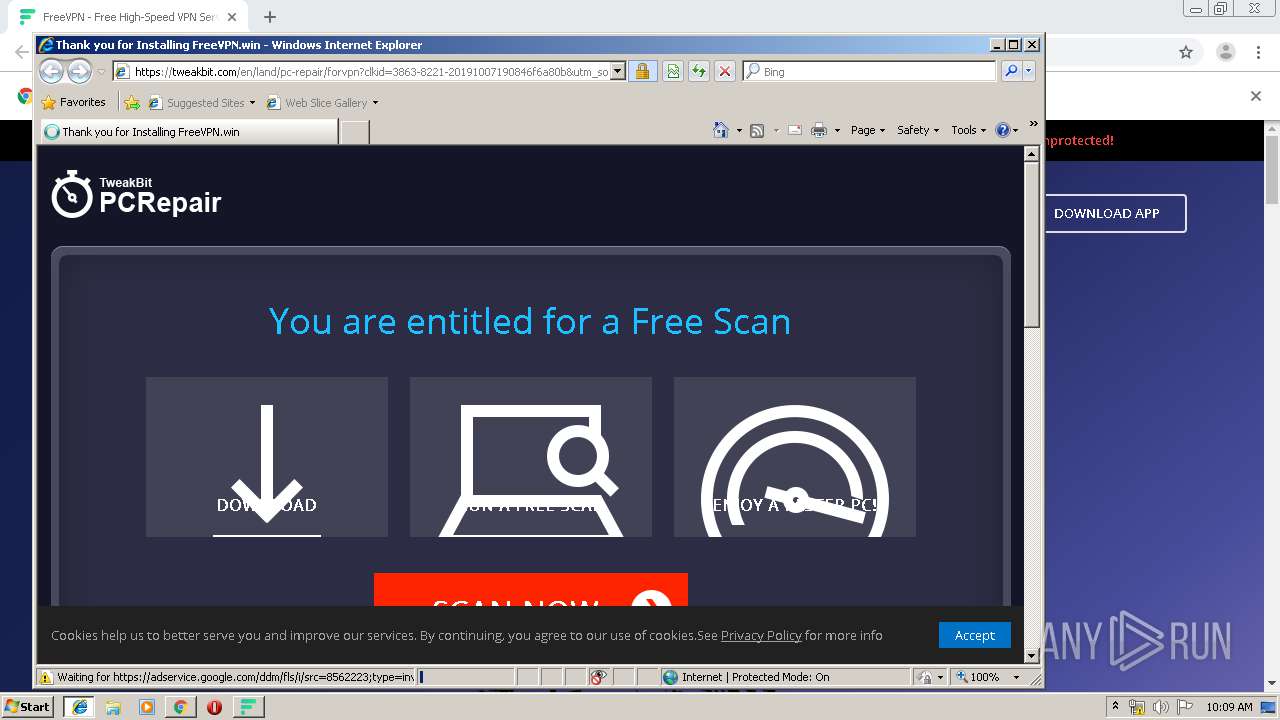
Task: Open the recent pages dropdown arrow
Action: 101,72
